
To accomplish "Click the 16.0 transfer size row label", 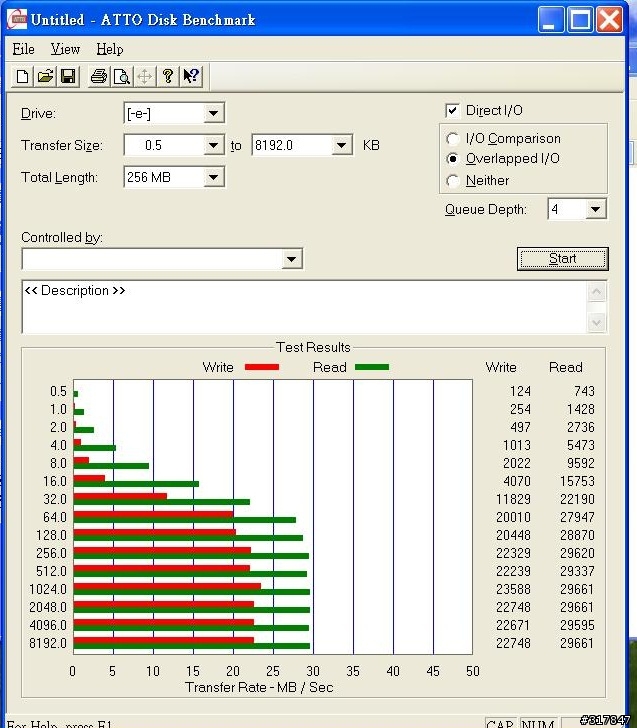I will click(55, 481).
